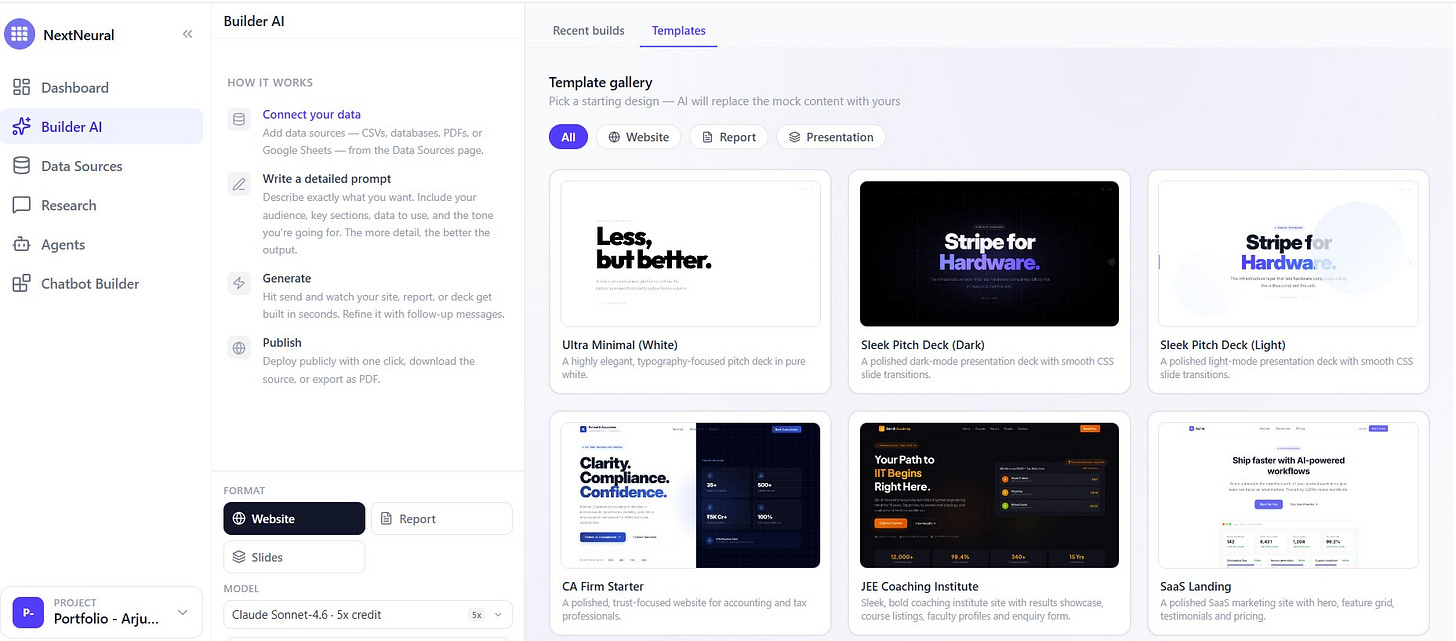
Task: Click the NextNeural brand name
Action: point(79,35)
